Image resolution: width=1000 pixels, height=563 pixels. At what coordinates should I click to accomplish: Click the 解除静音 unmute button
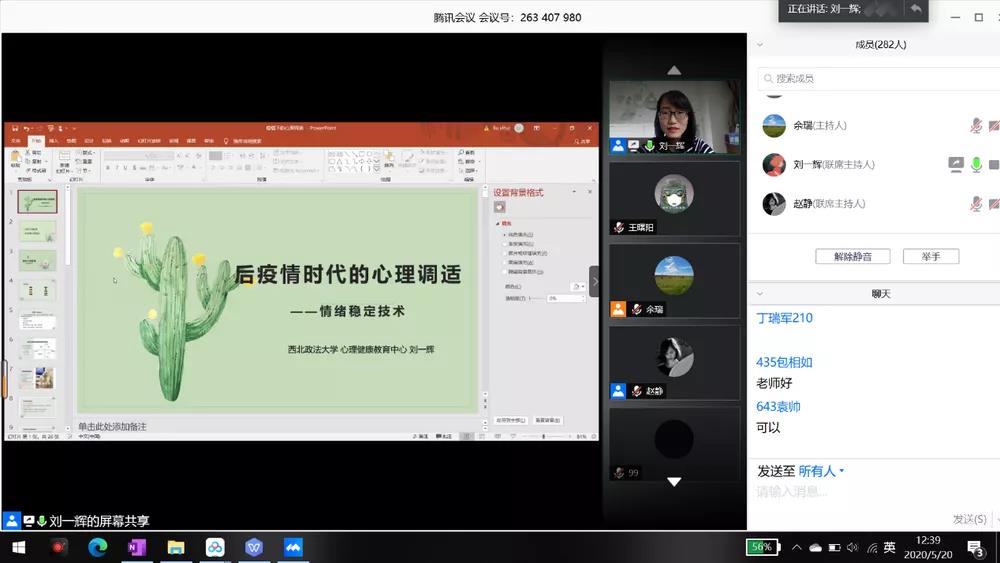(852, 257)
